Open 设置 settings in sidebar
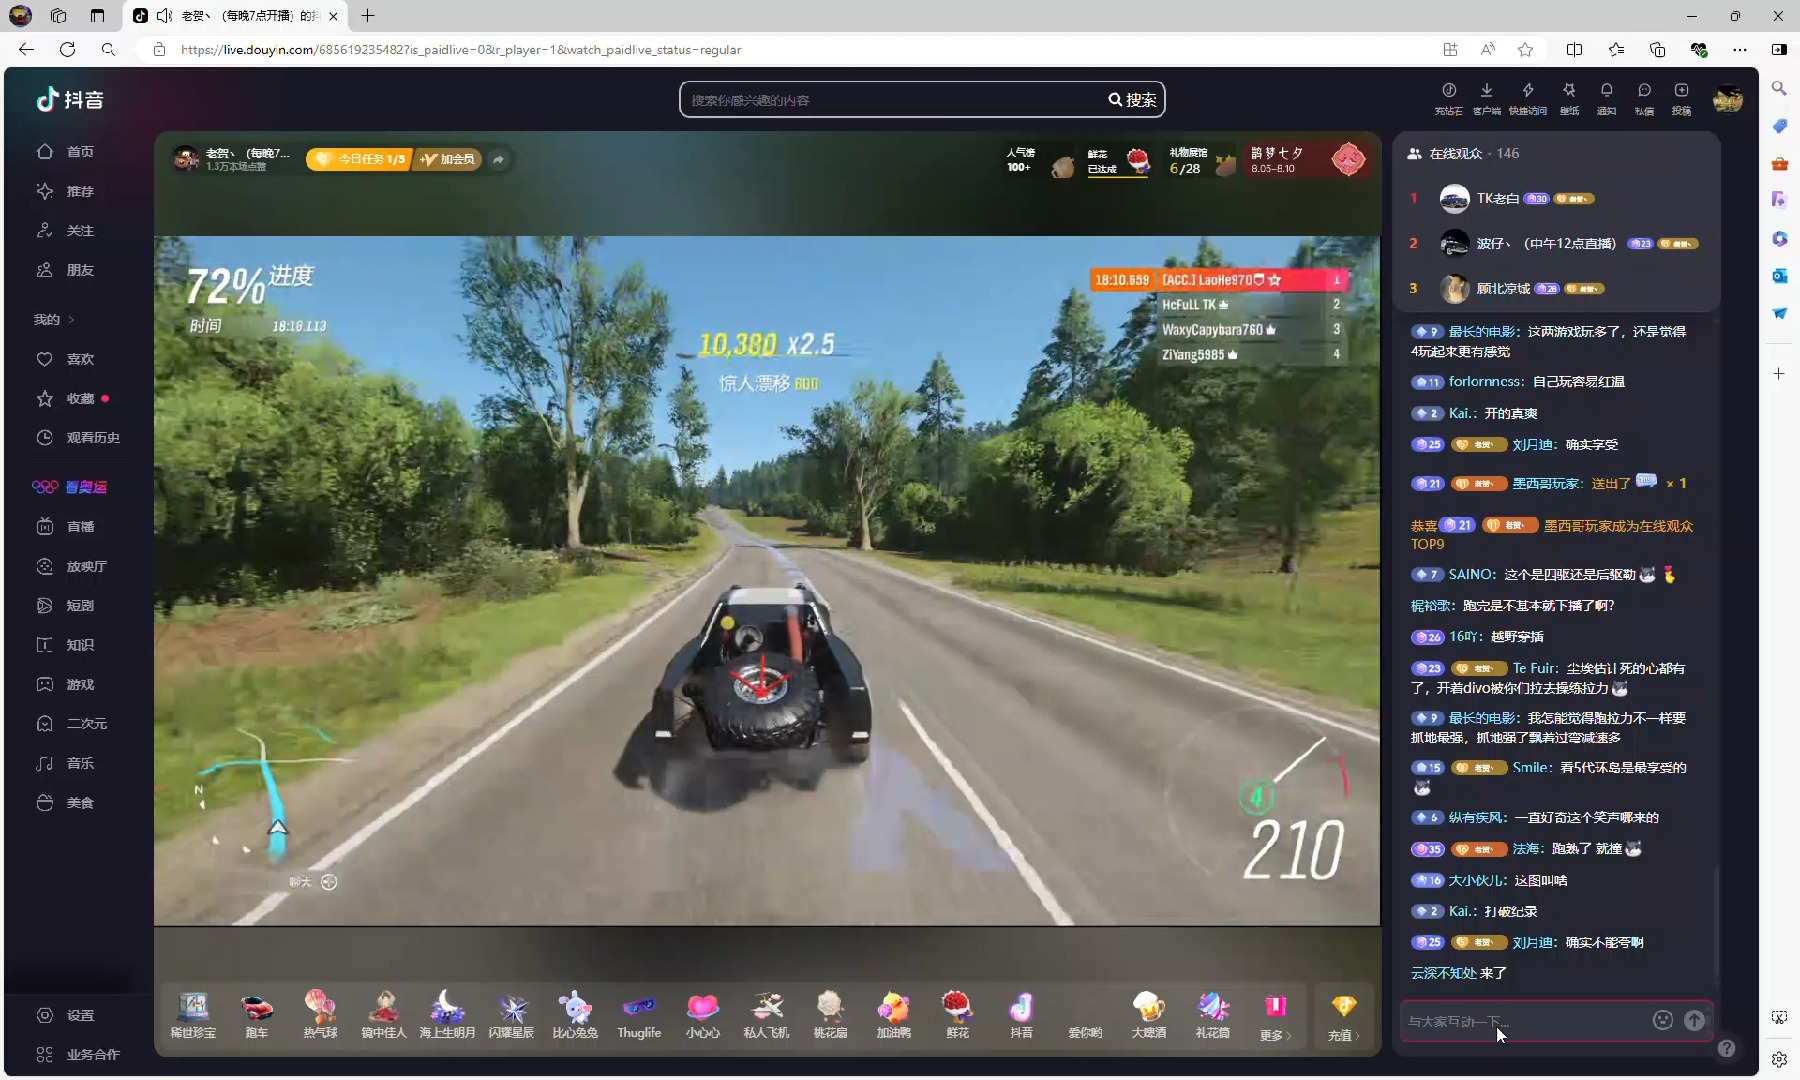This screenshot has height=1080, width=1800. click(66, 1015)
